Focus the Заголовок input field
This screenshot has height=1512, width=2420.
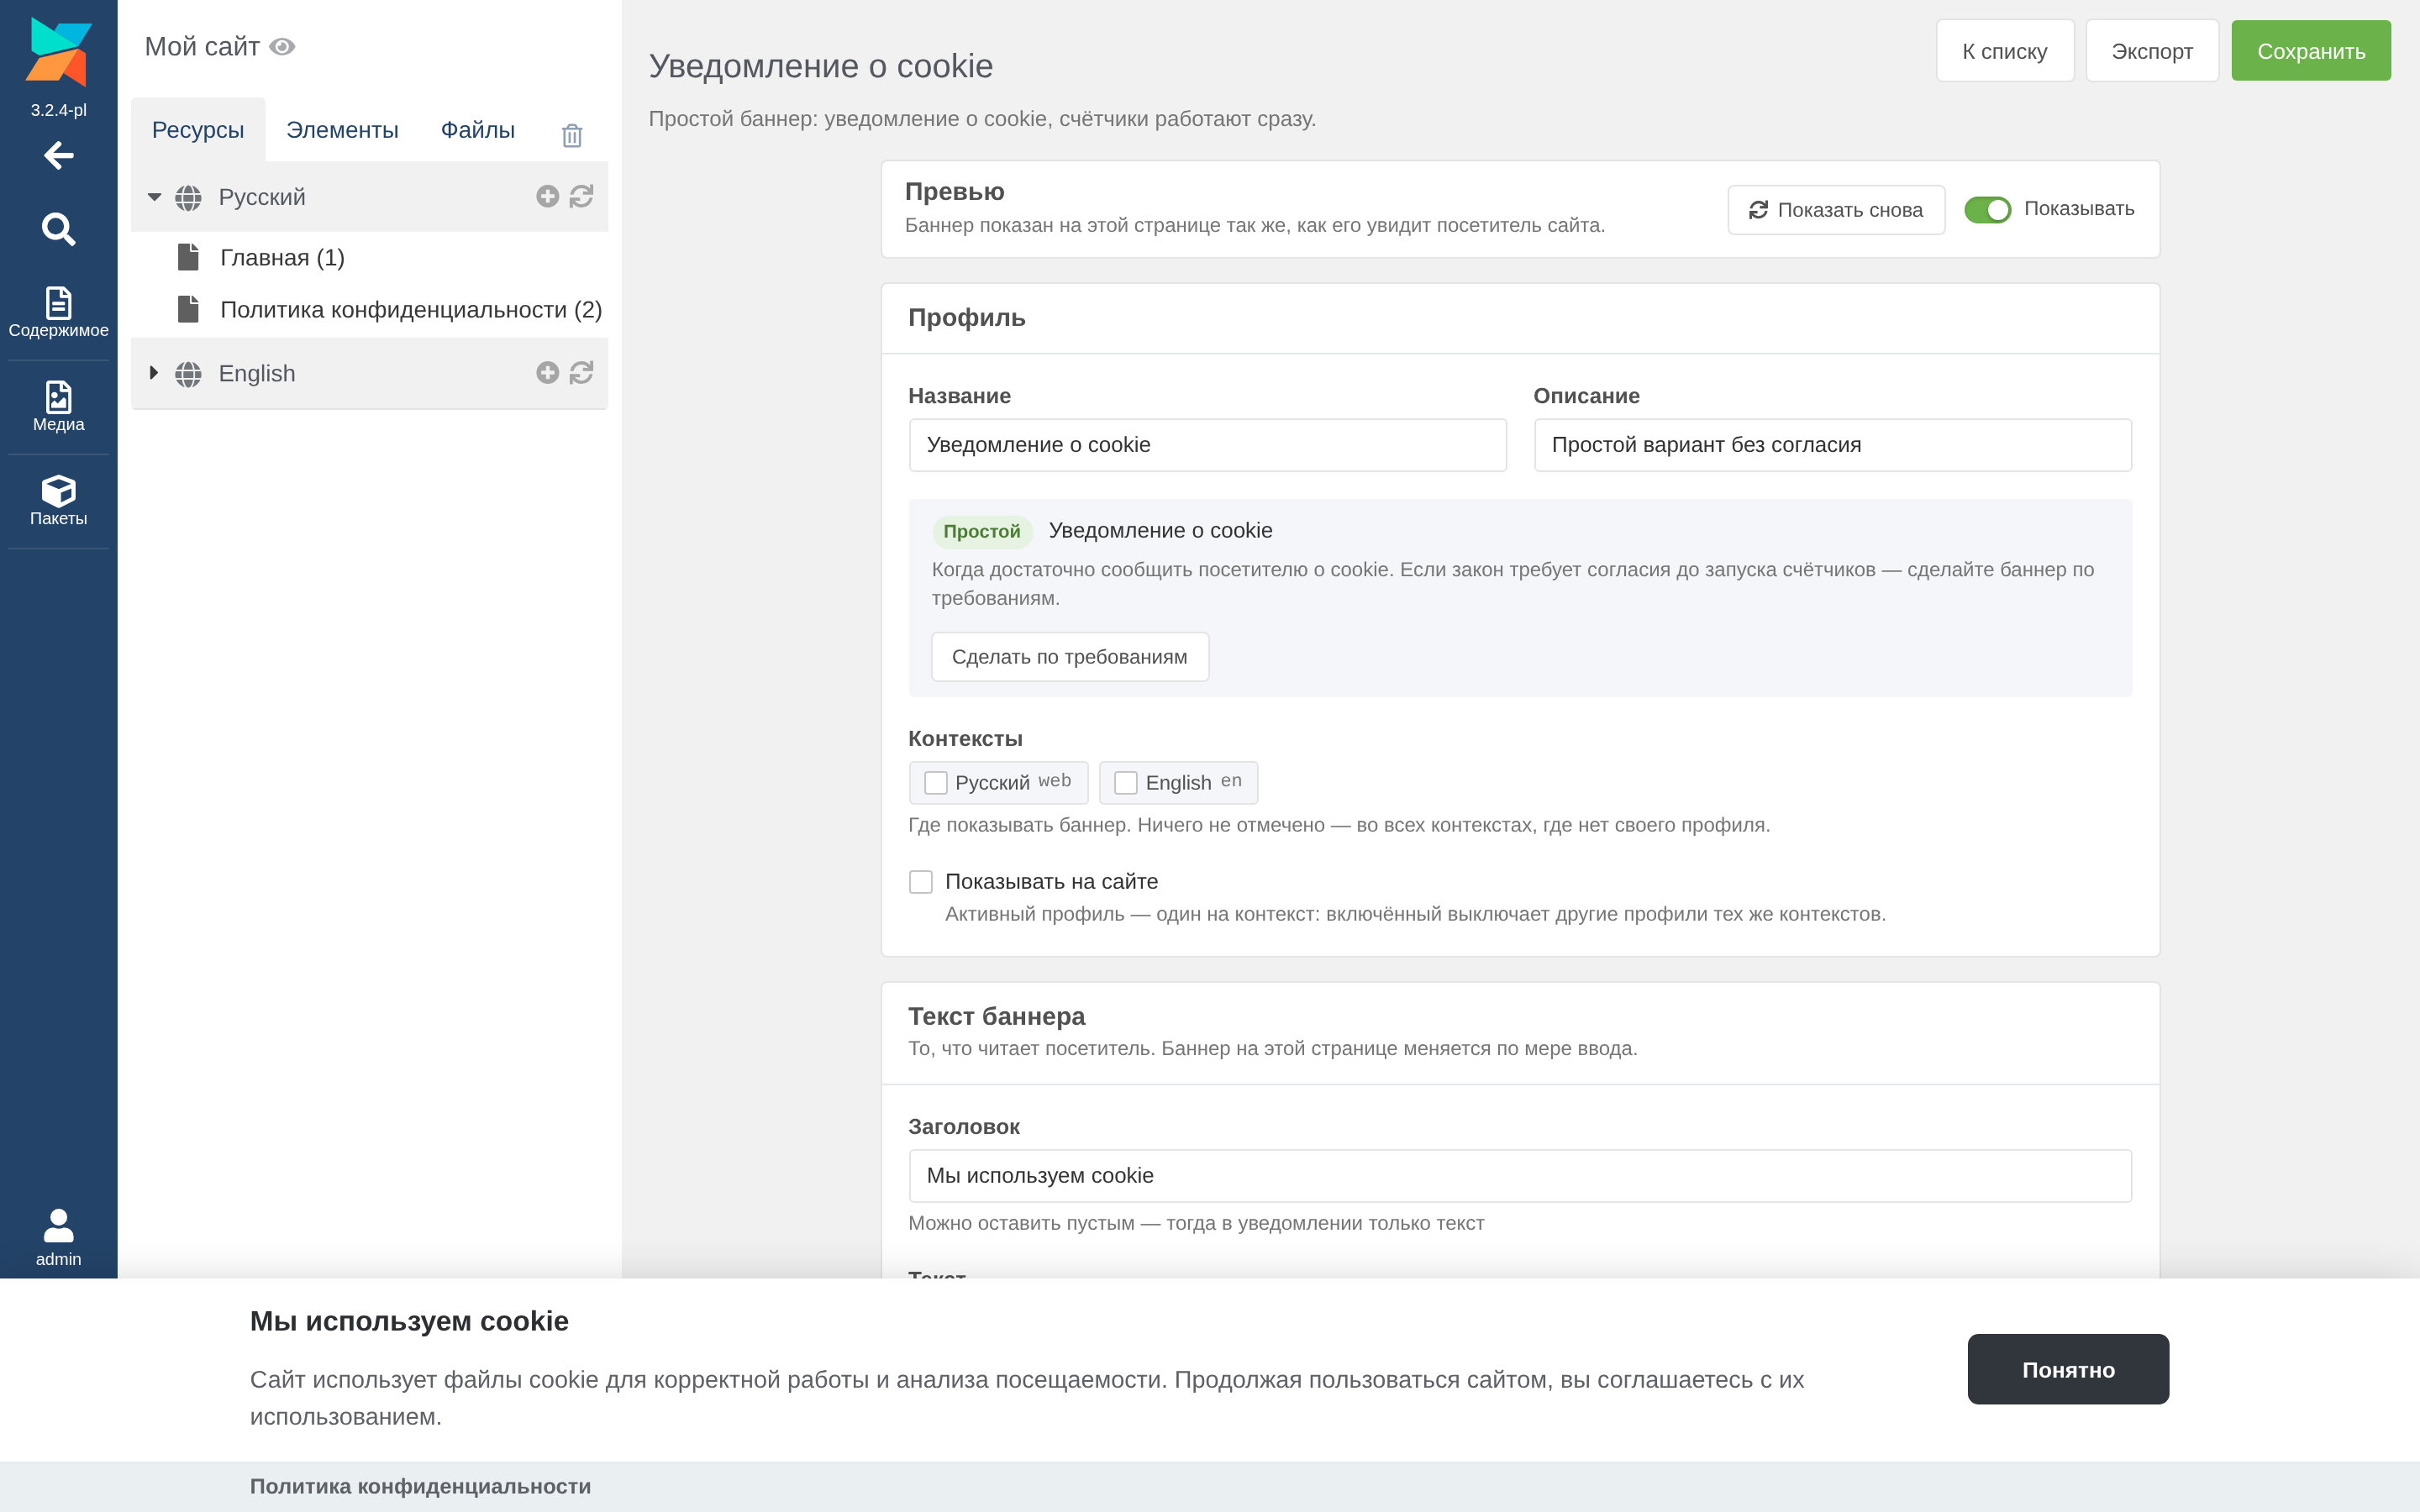(x=1520, y=1176)
